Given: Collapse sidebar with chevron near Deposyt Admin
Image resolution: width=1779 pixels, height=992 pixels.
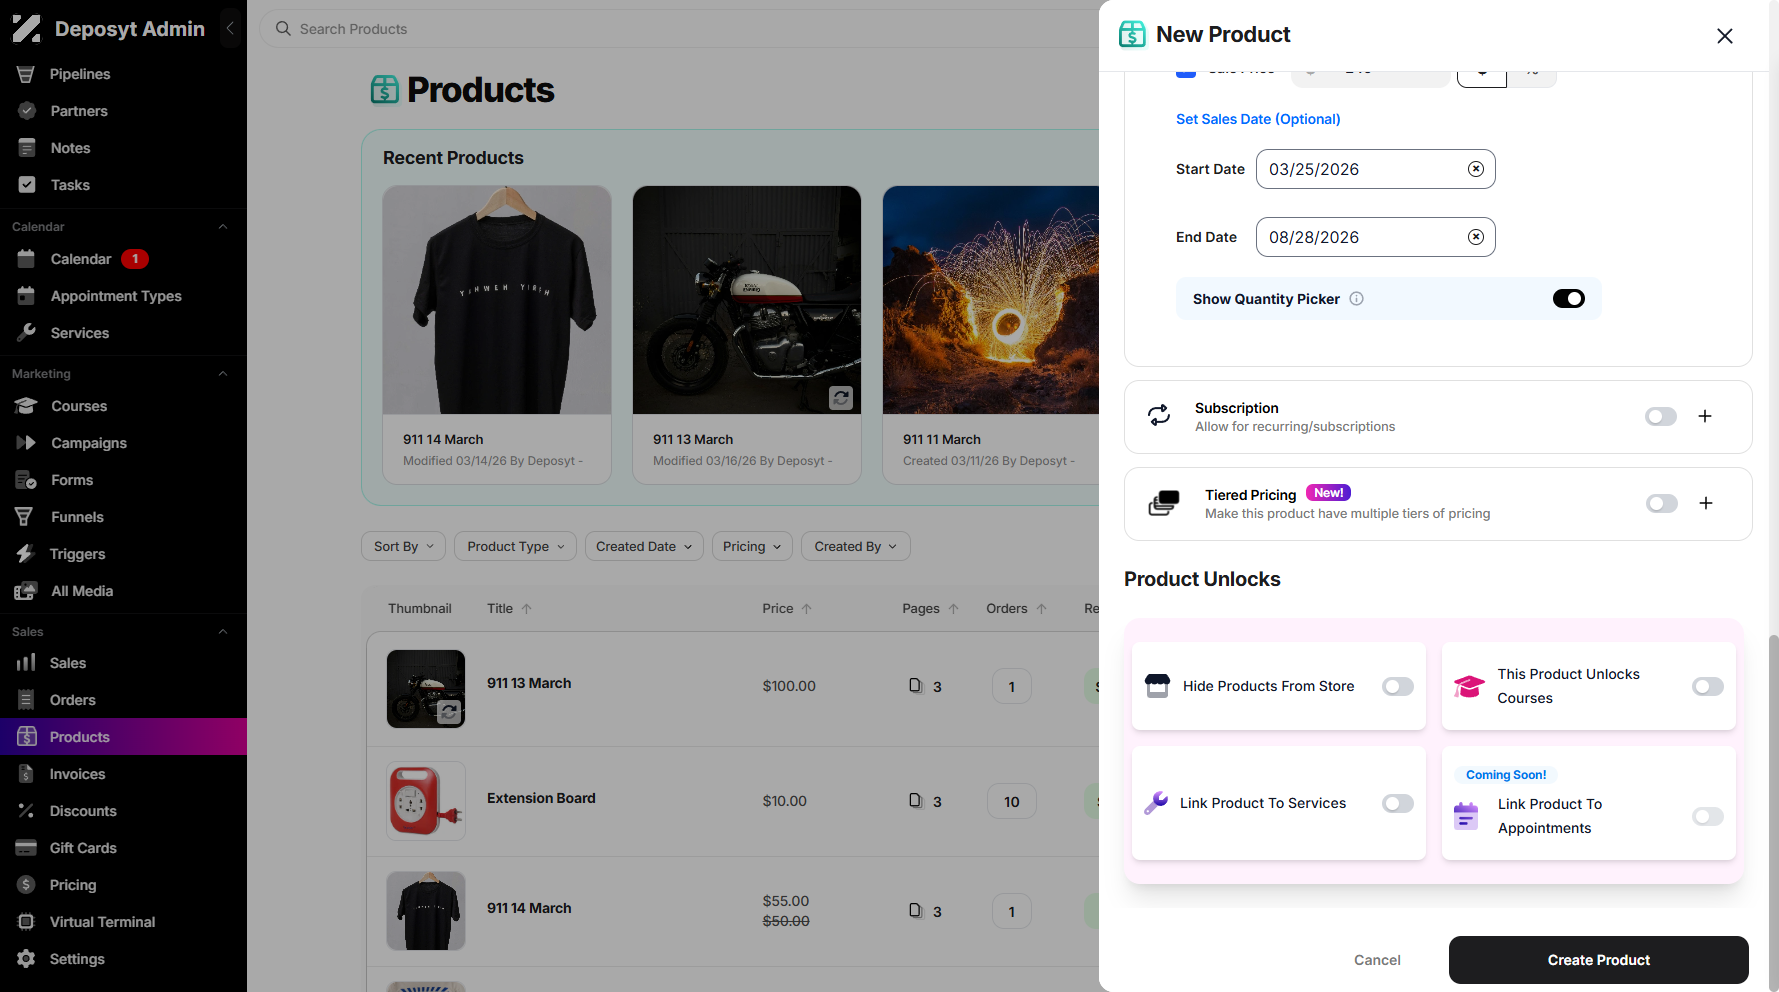Looking at the screenshot, I should point(230,28).
